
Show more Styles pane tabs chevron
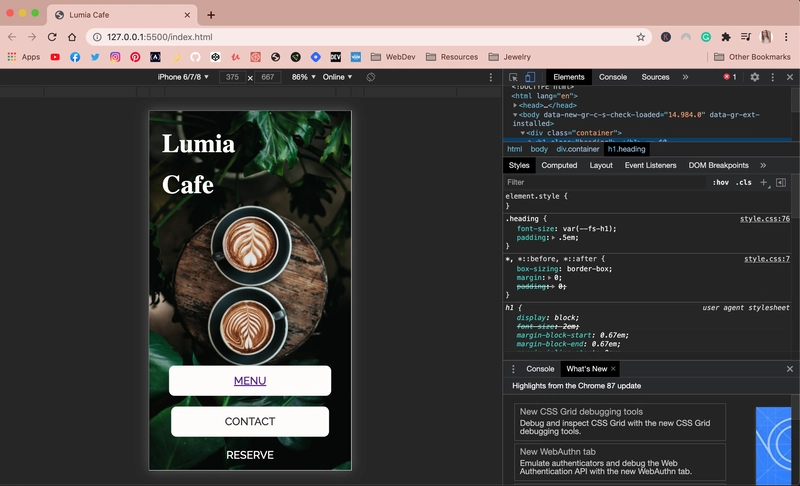(763, 165)
